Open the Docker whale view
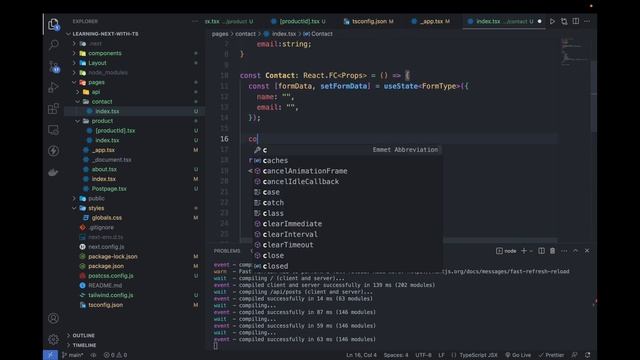 pos(53,172)
